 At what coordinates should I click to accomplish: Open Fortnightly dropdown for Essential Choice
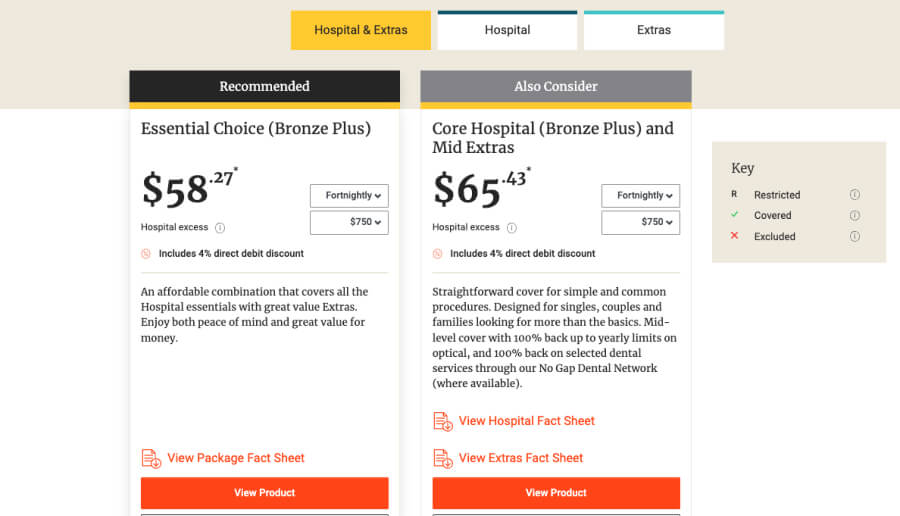pos(349,196)
